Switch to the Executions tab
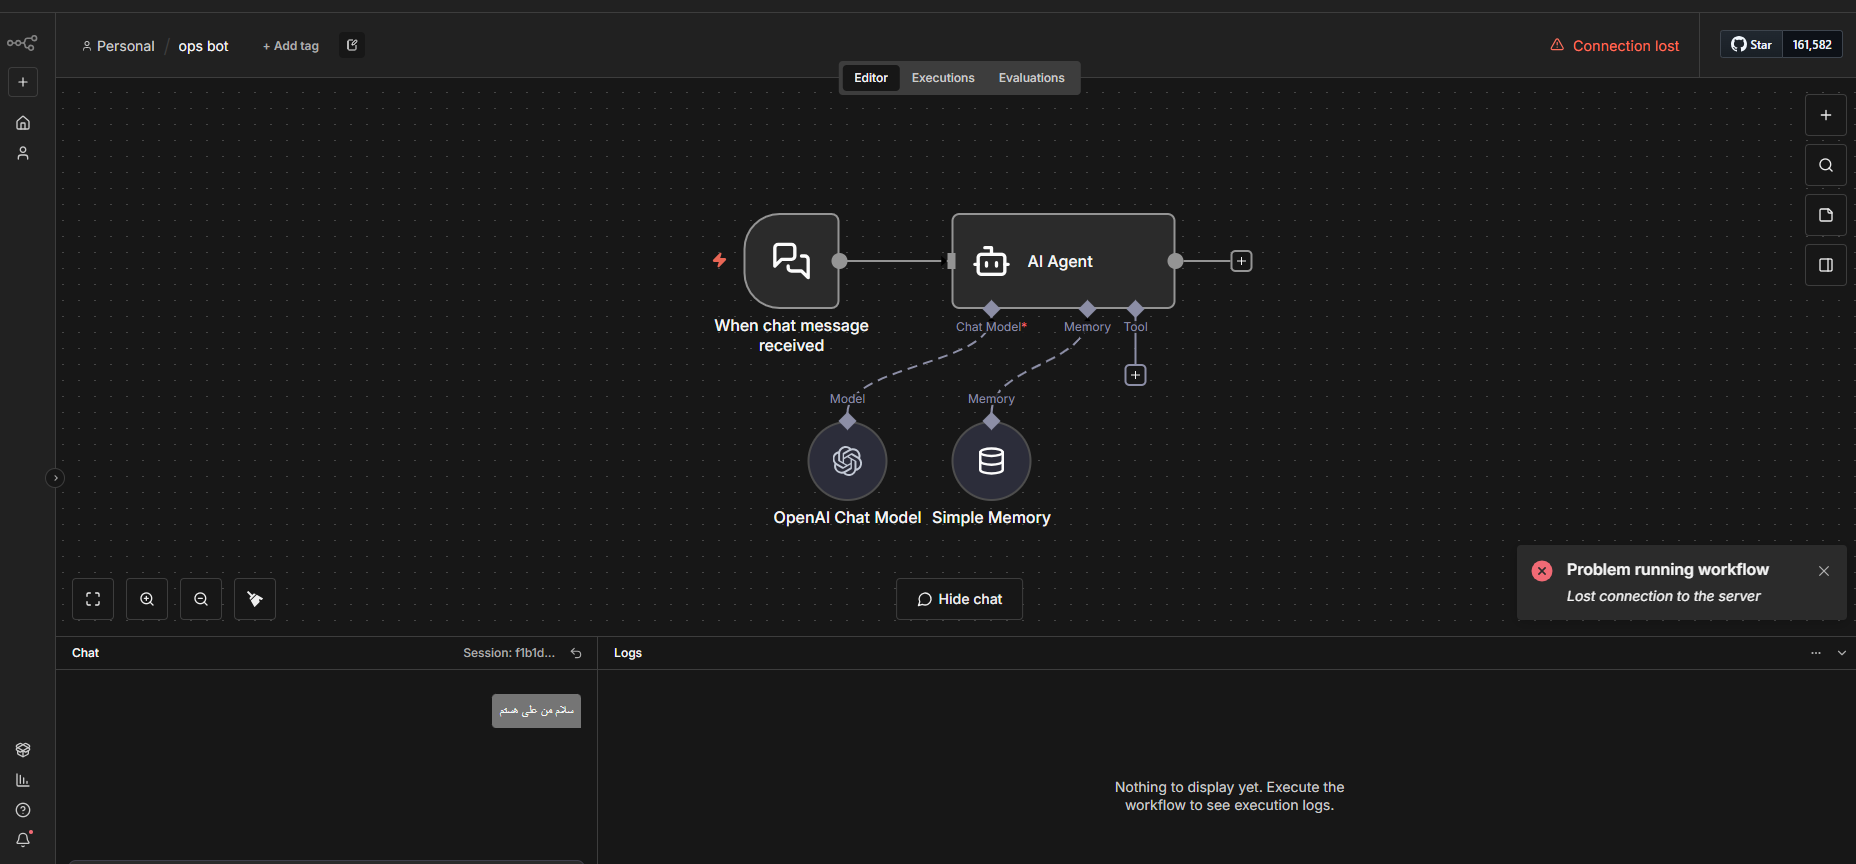 942,78
